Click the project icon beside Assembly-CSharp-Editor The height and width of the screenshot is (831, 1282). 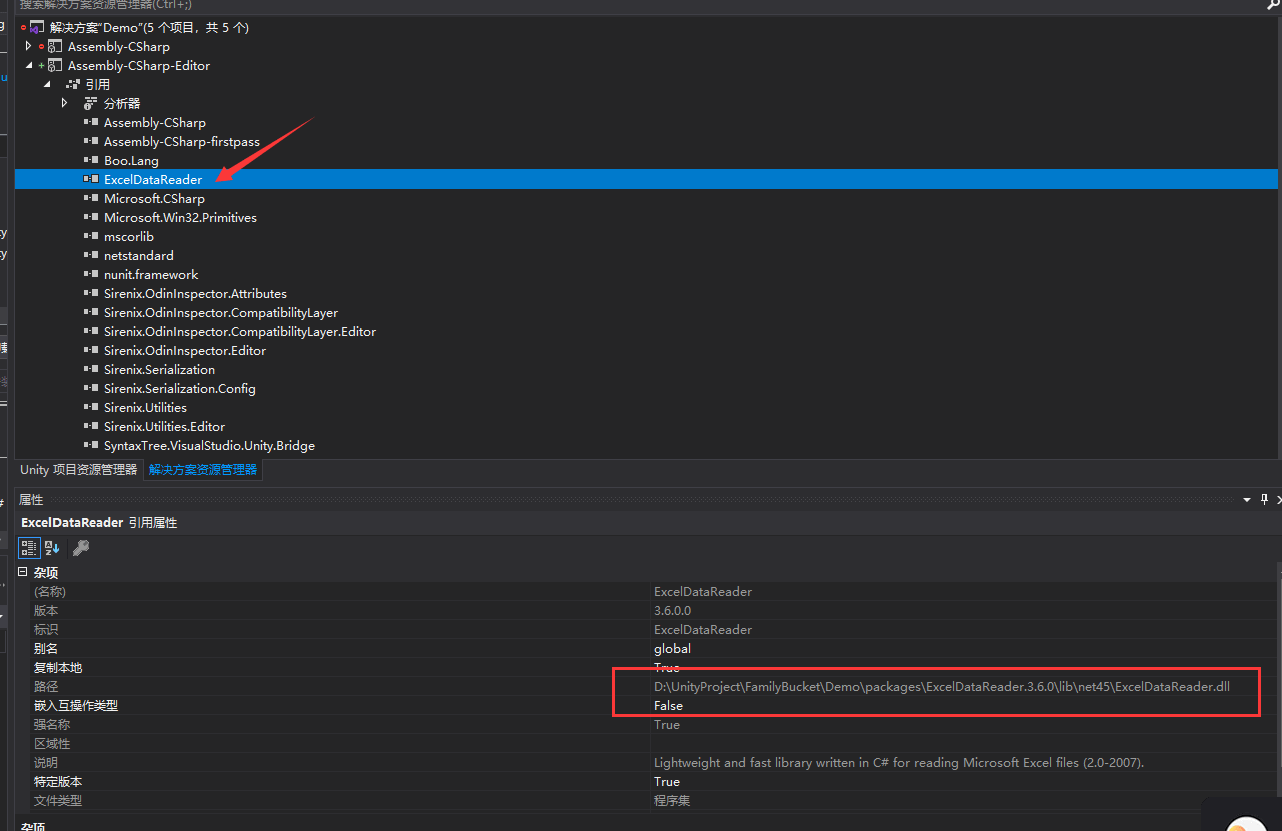tap(54, 66)
